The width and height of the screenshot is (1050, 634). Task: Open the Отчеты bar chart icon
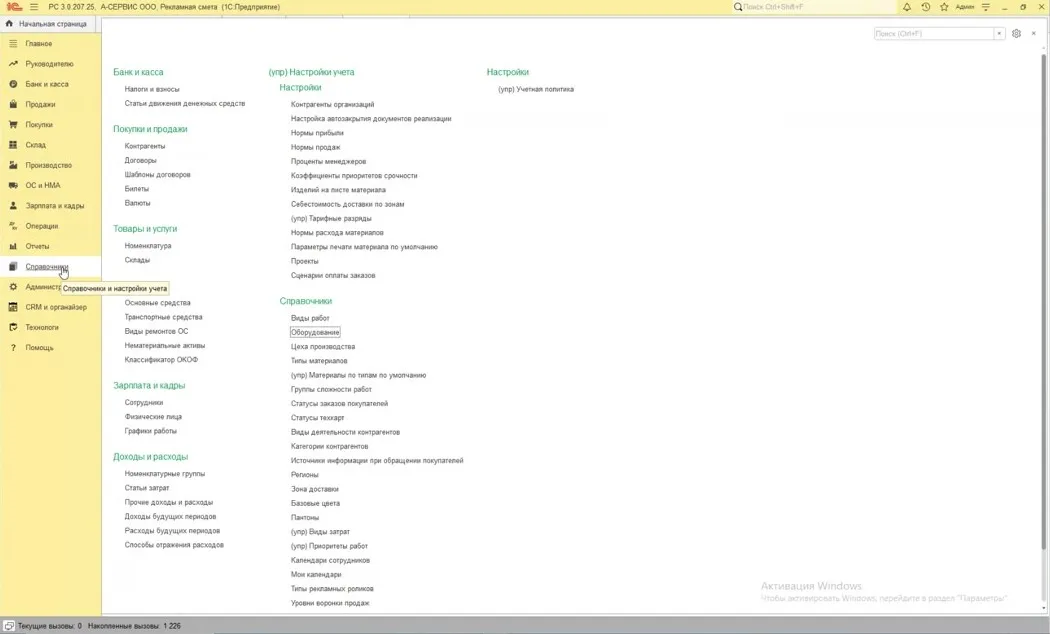pyautogui.click(x=13, y=246)
